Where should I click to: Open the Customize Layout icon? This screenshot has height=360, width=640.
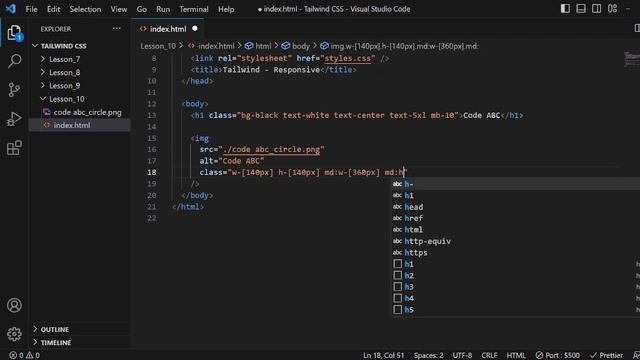point(612,9)
